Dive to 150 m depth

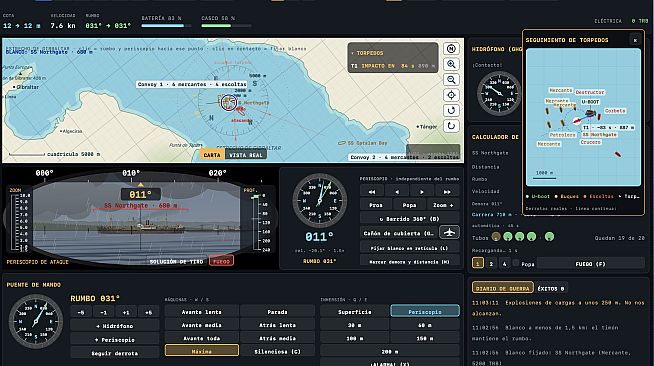pos(425,338)
